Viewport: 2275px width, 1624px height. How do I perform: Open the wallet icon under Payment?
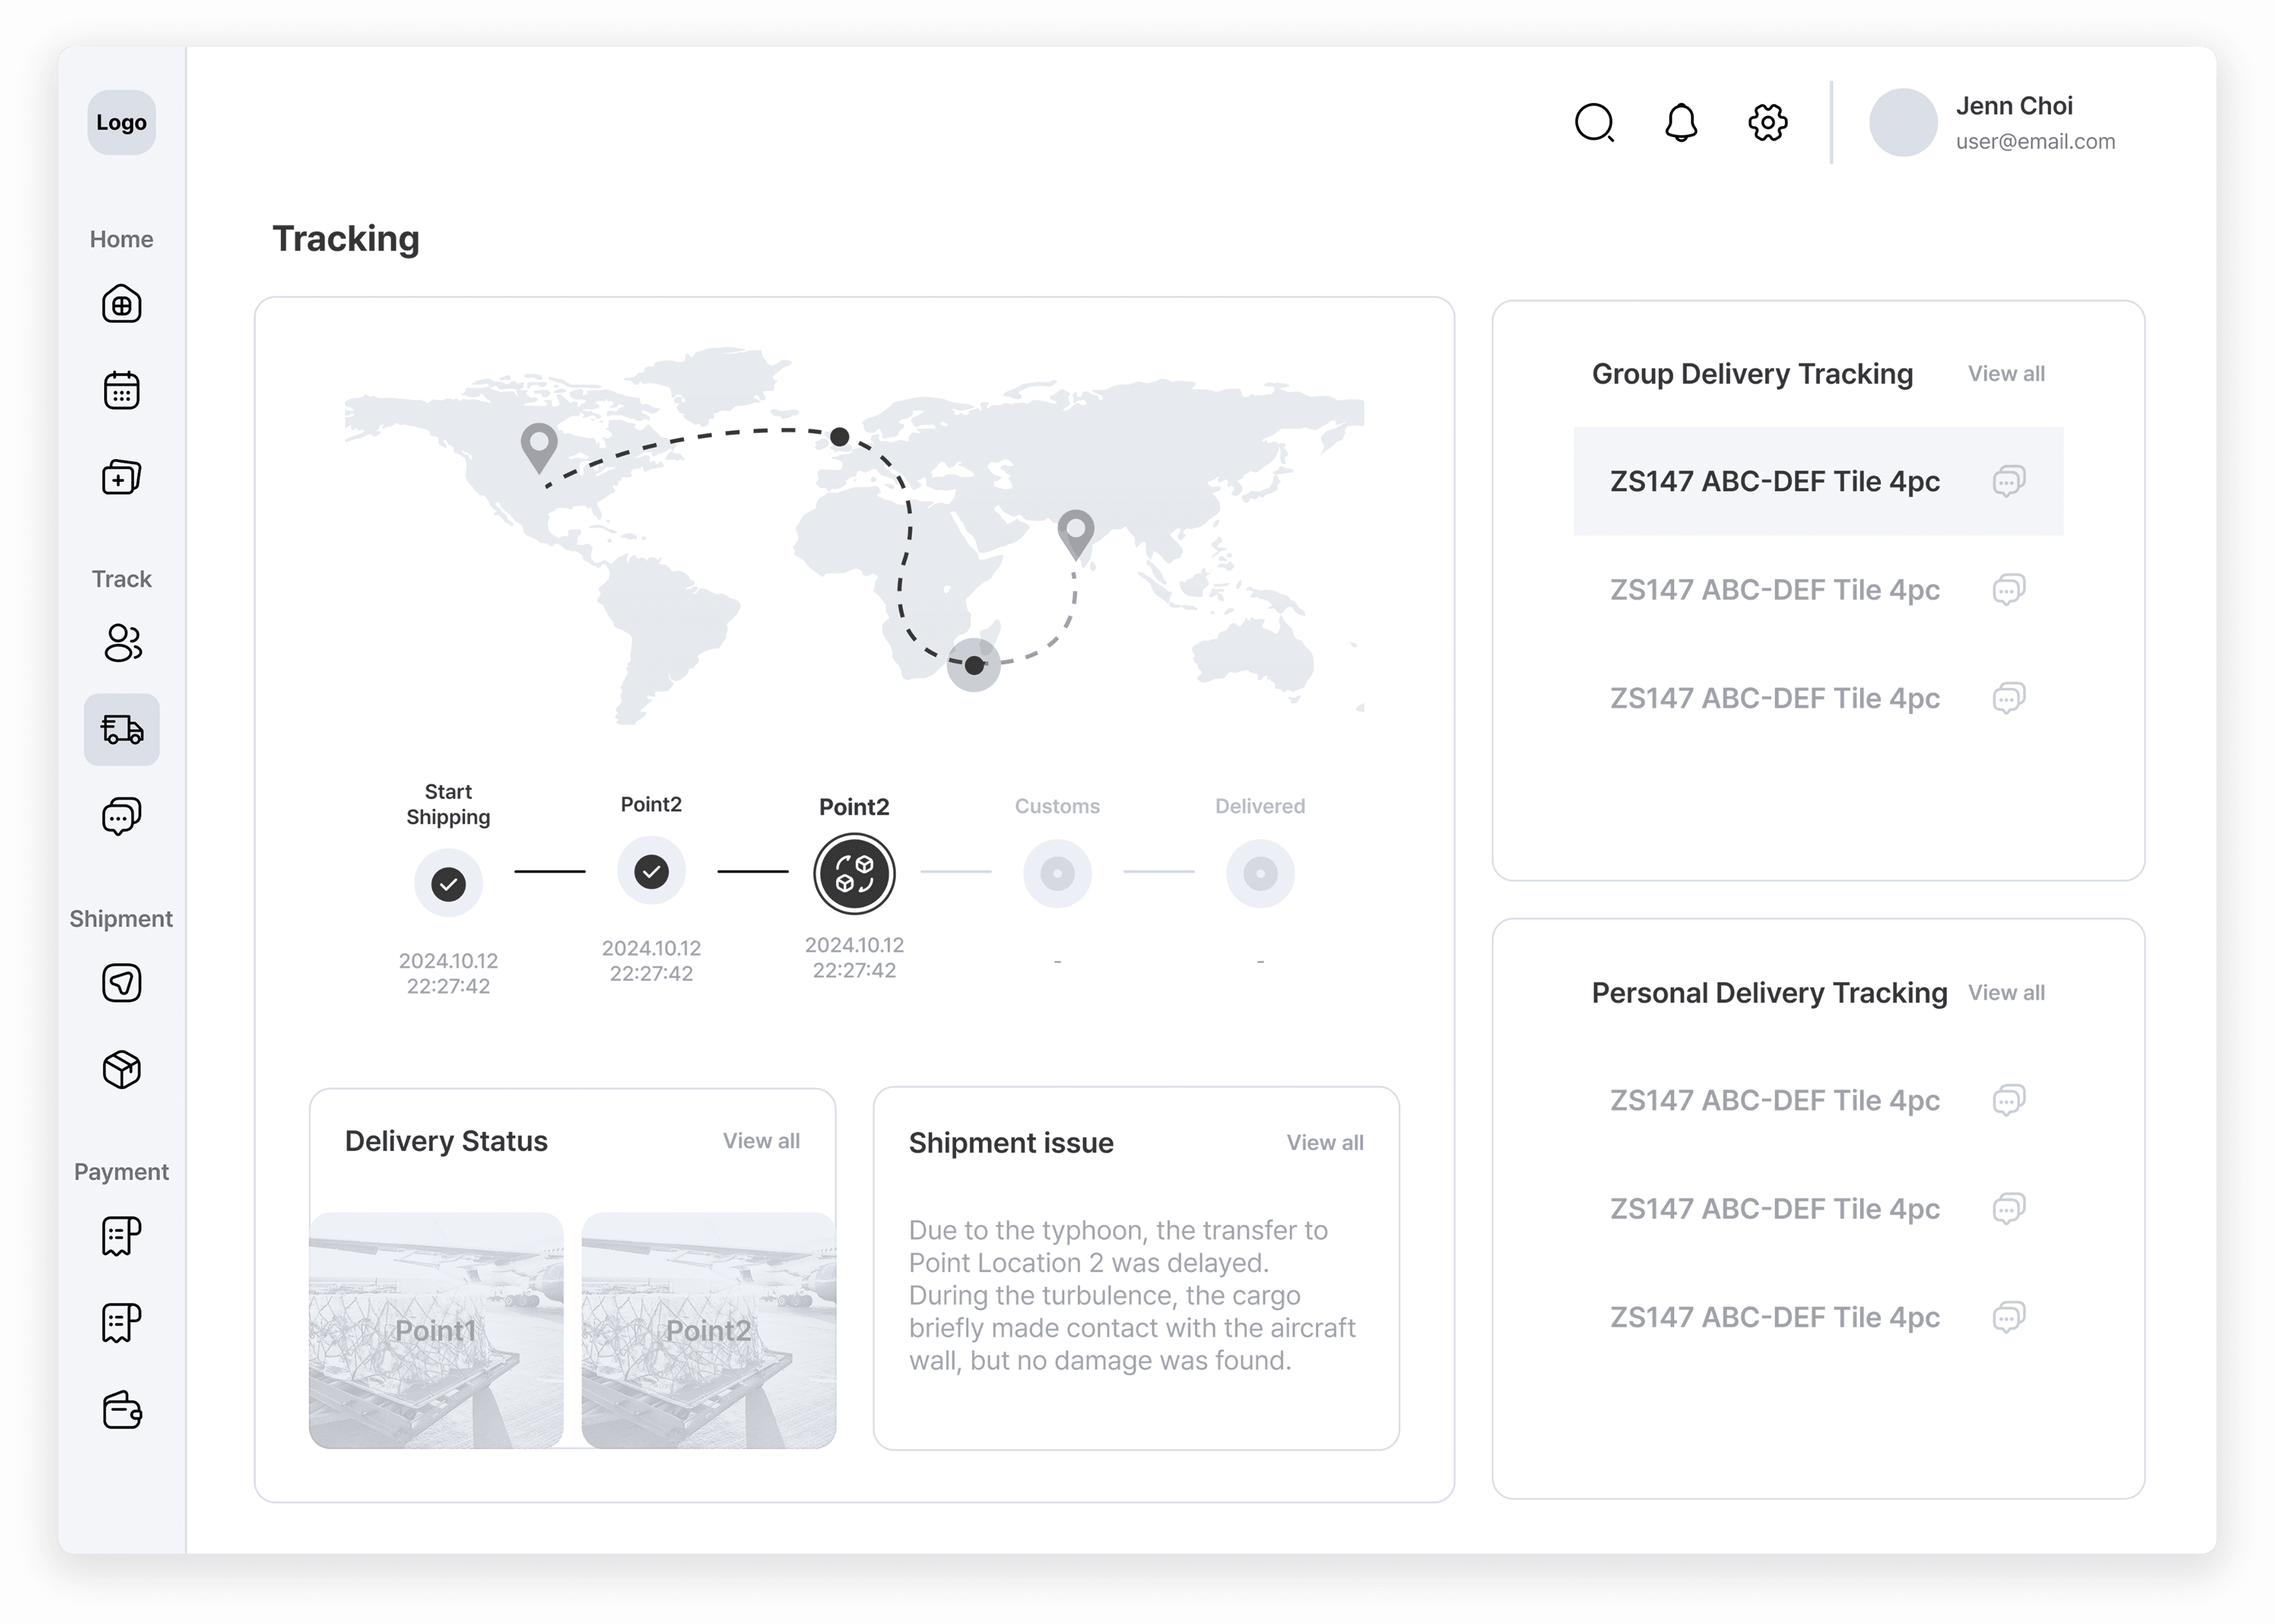pos(122,1410)
